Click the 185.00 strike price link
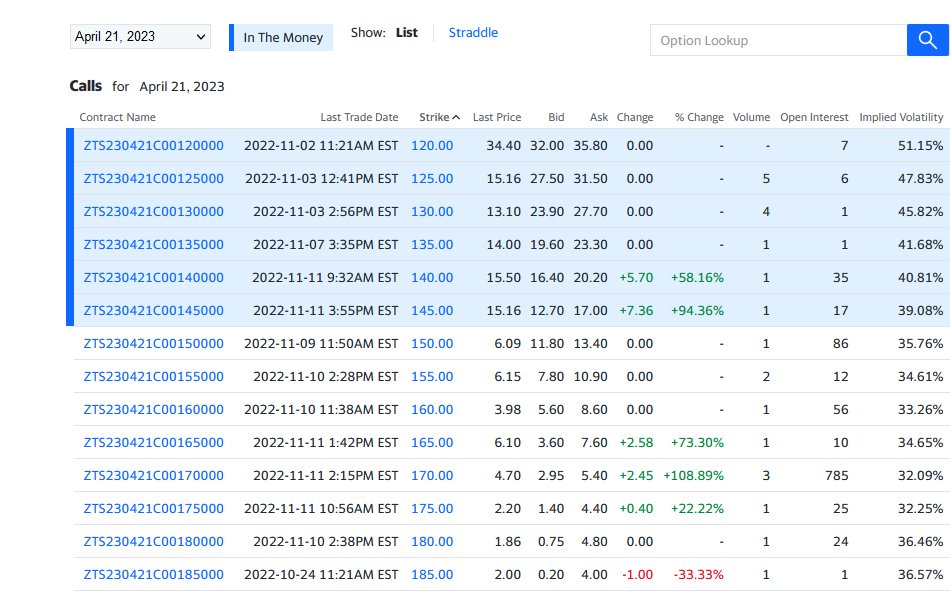Image resolution: width=950 pixels, height=597 pixels. click(x=432, y=574)
